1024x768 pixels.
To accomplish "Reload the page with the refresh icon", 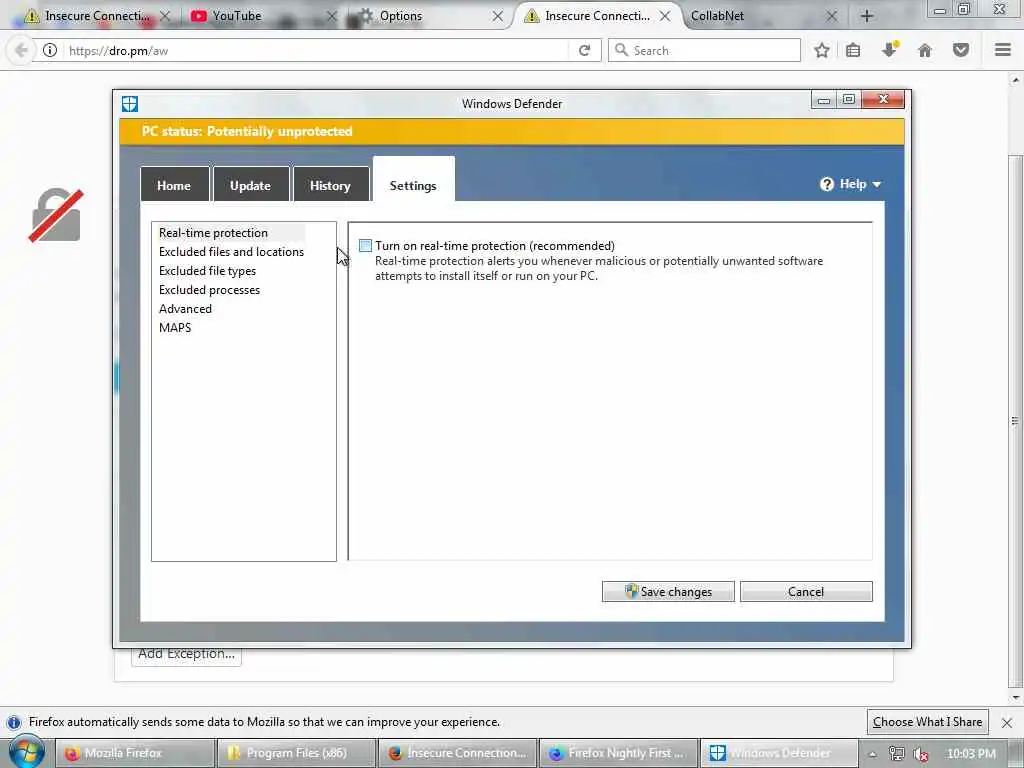I will pyautogui.click(x=585, y=50).
